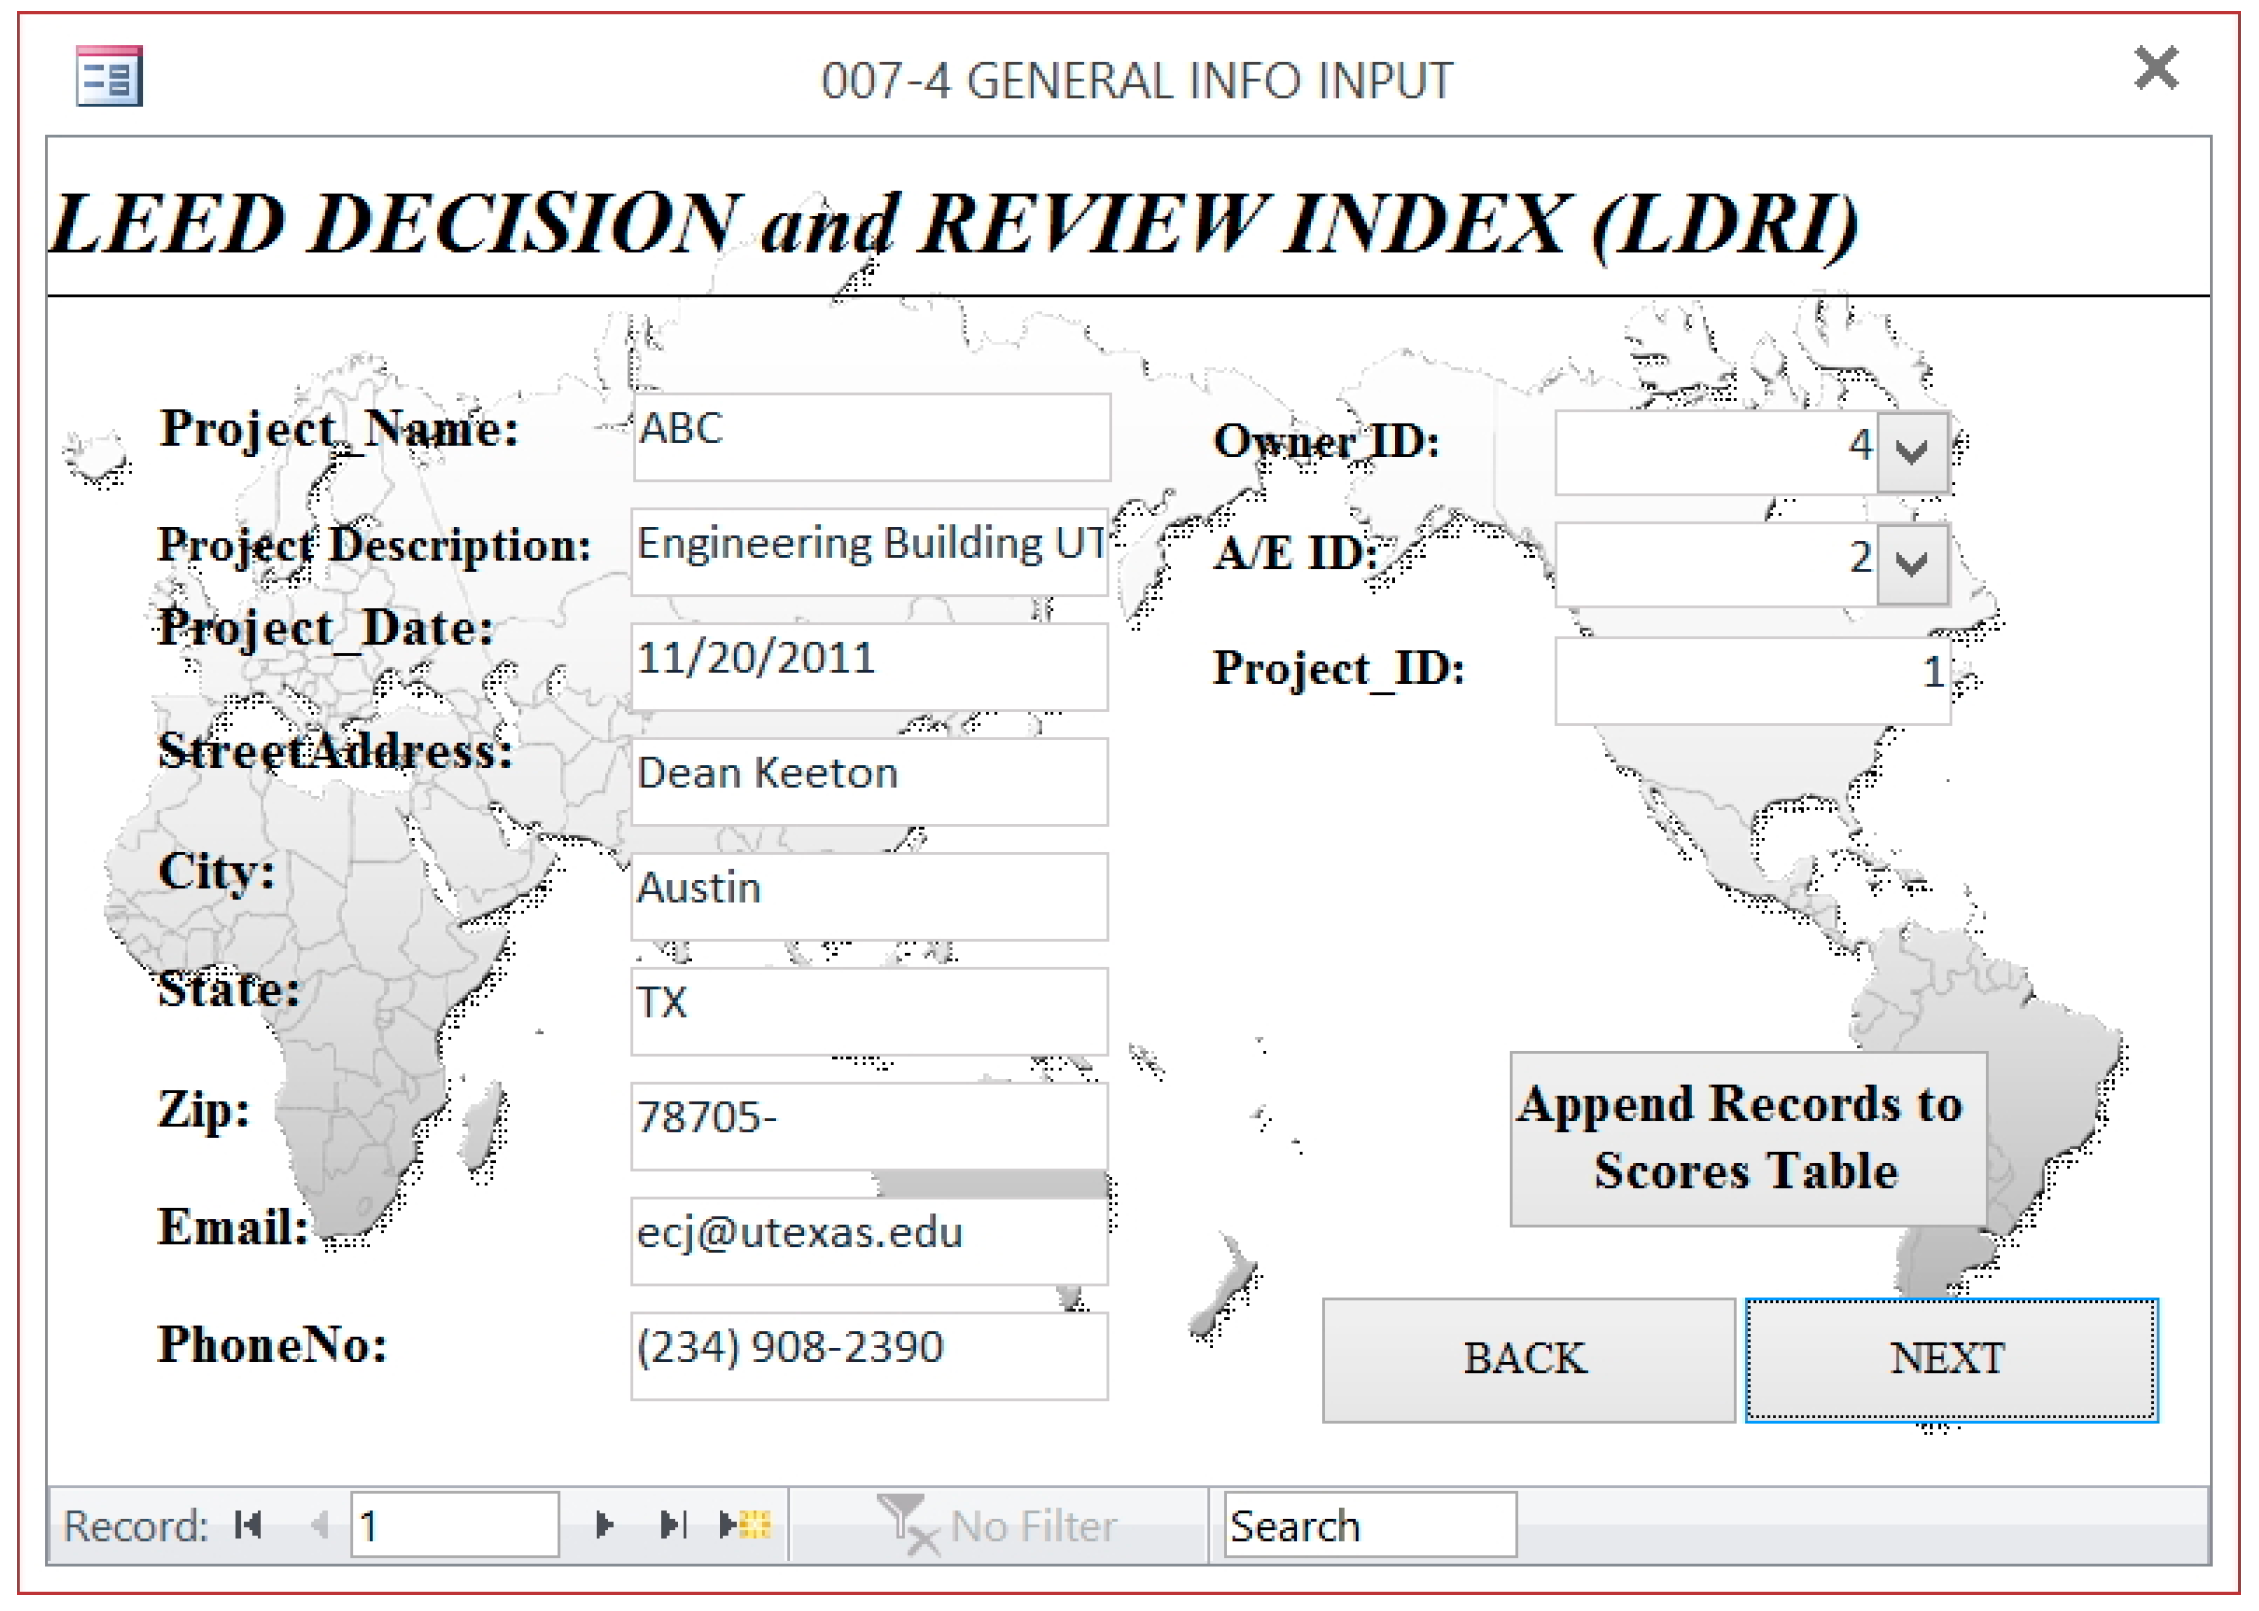Image resolution: width=2259 pixels, height=1611 pixels.
Task: Expand the A/E ID dropdown arrow
Action: 1912,565
